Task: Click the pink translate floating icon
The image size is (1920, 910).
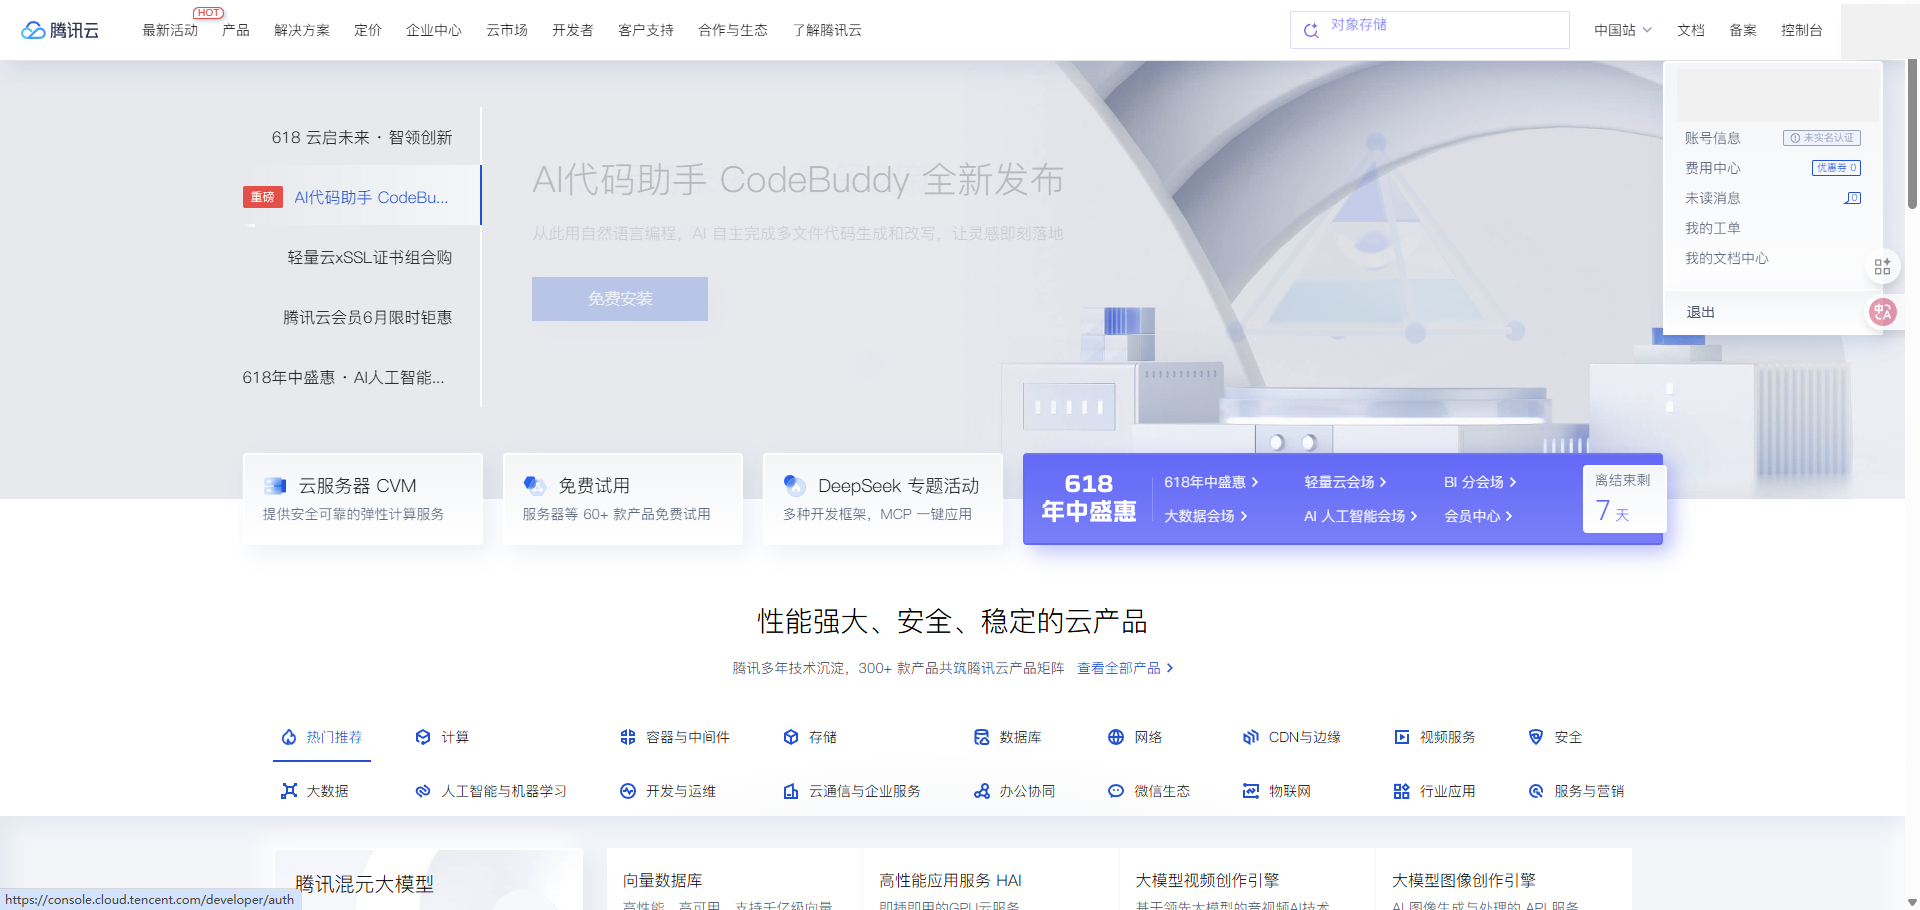Action: [1882, 312]
